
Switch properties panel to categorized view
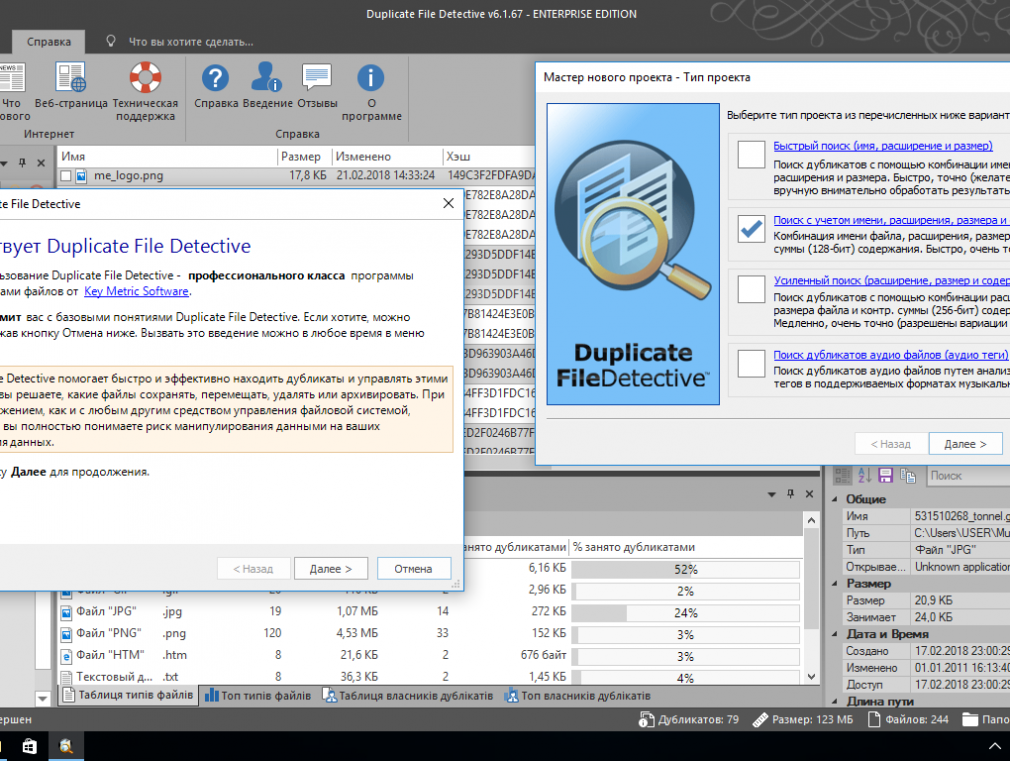(x=842, y=476)
